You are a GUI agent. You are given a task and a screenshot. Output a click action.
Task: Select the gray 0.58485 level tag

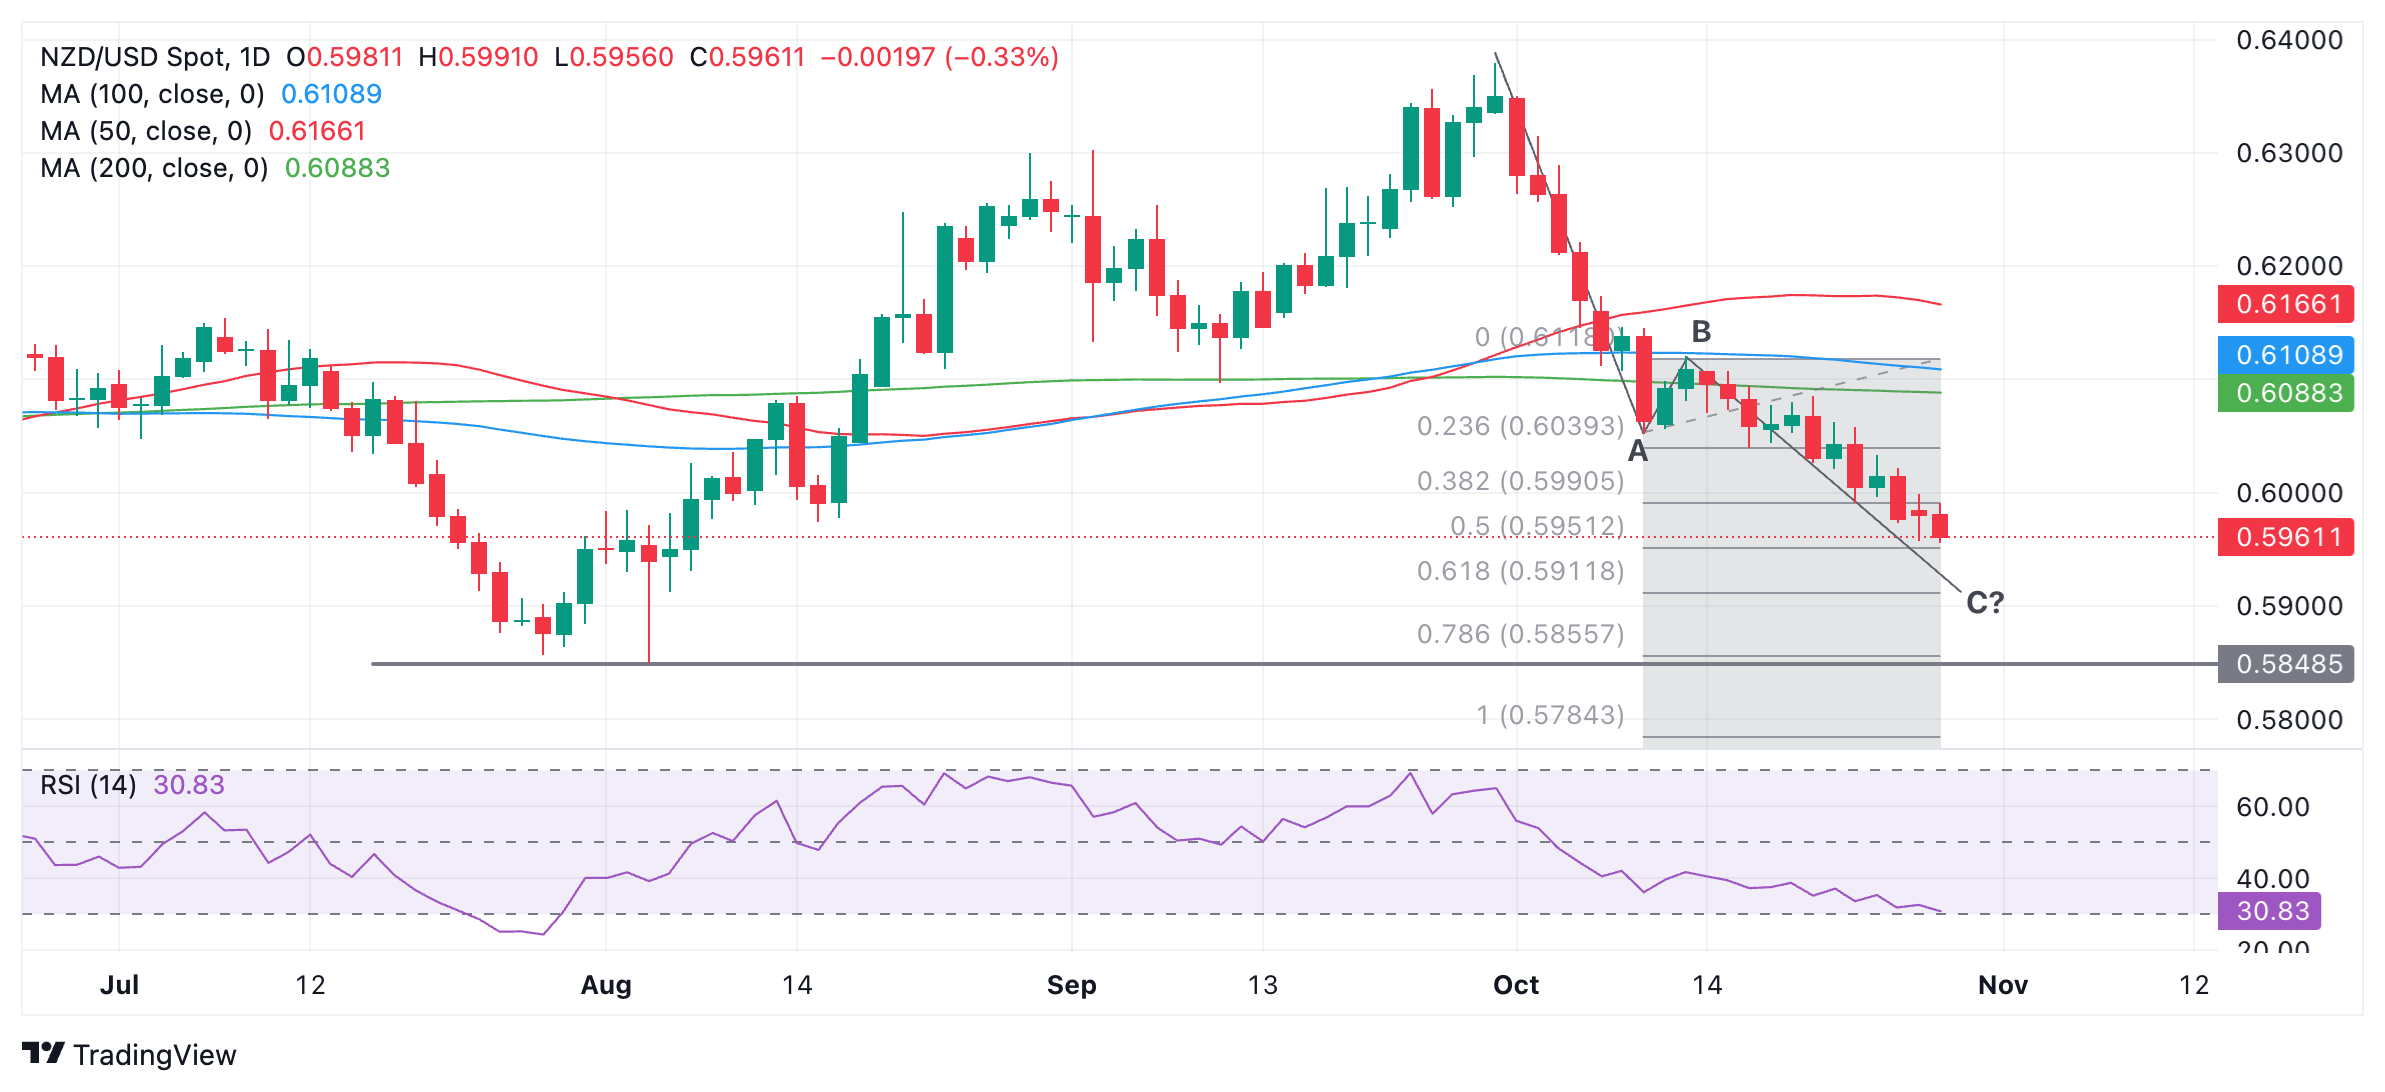pos(2288,664)
